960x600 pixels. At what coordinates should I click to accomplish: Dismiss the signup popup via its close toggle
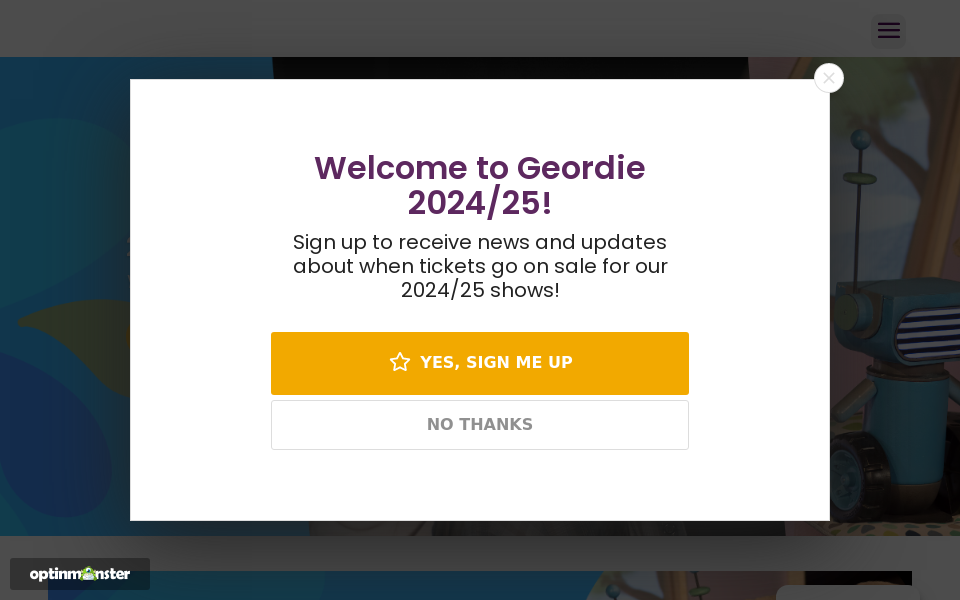[829, 78]
